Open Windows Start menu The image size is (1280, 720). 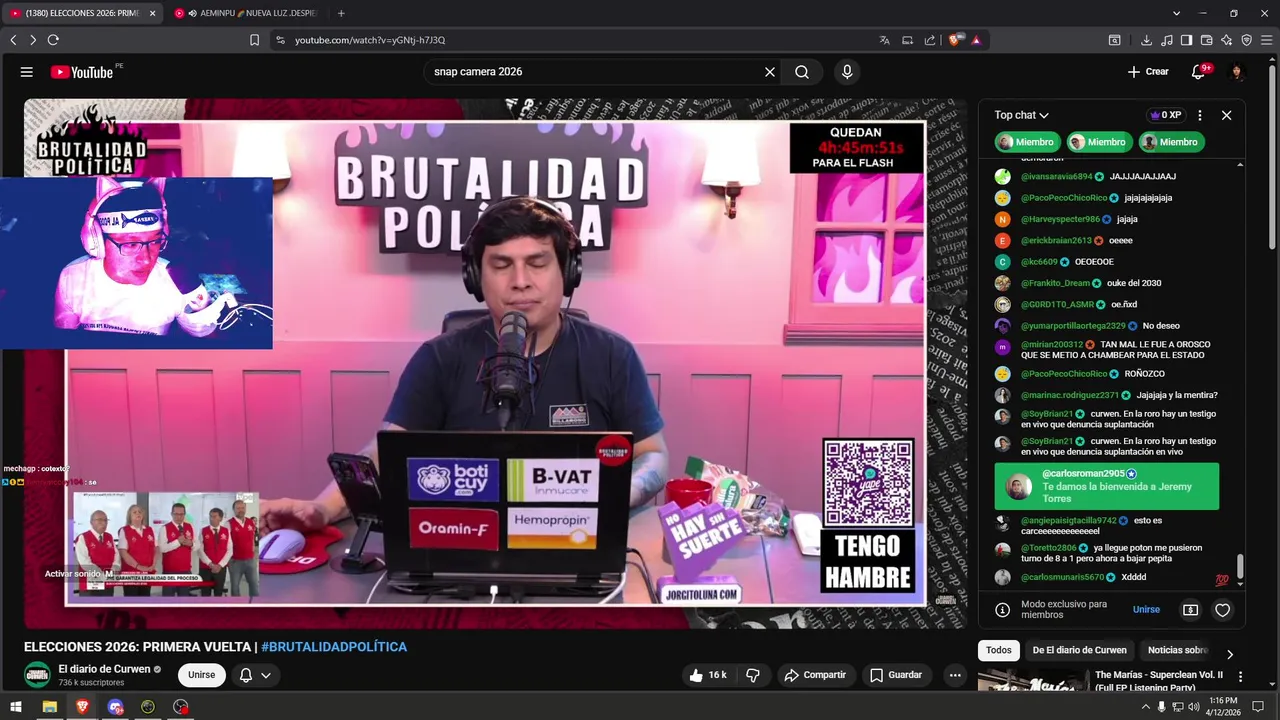click(15, 707)
